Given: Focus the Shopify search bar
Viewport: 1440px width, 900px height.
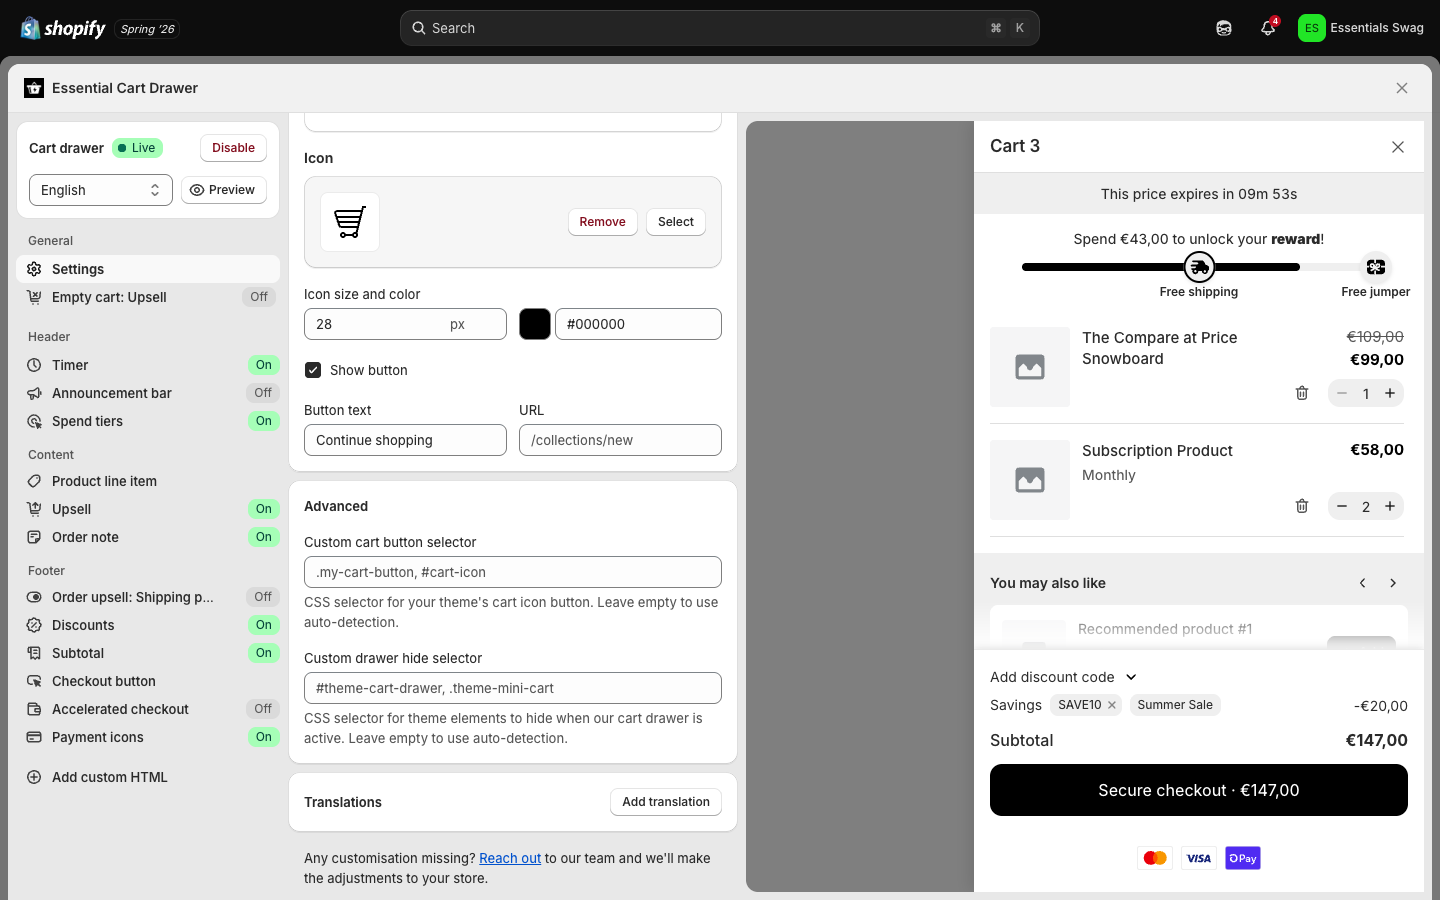Looking at the screenshot, I should (720, 28).
